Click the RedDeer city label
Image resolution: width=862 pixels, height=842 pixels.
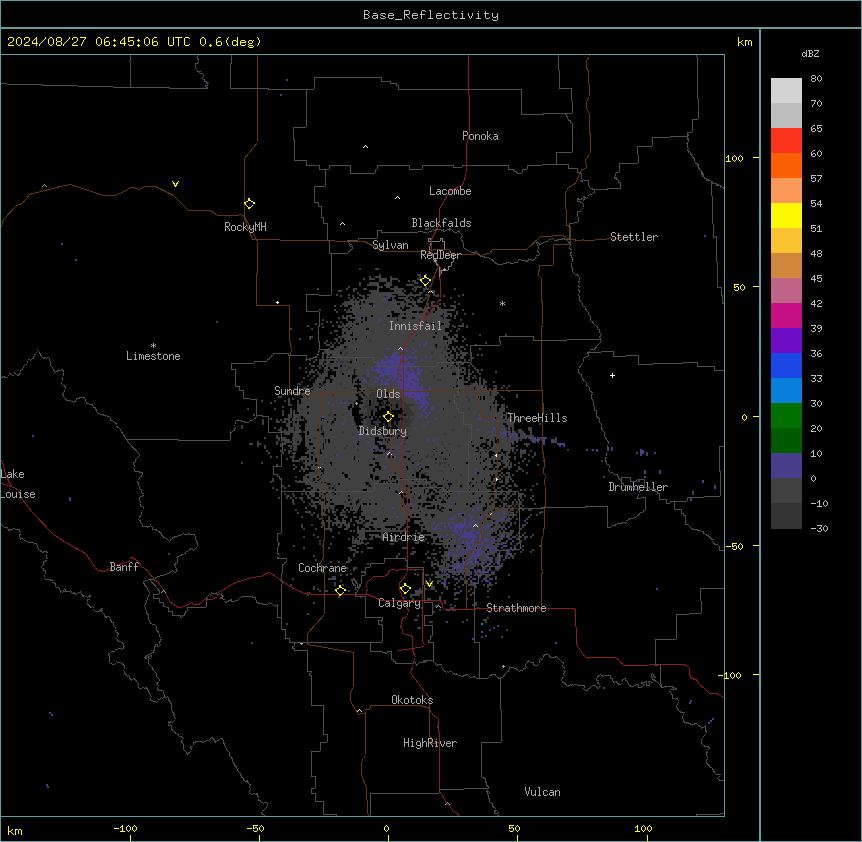click(440, 255)
